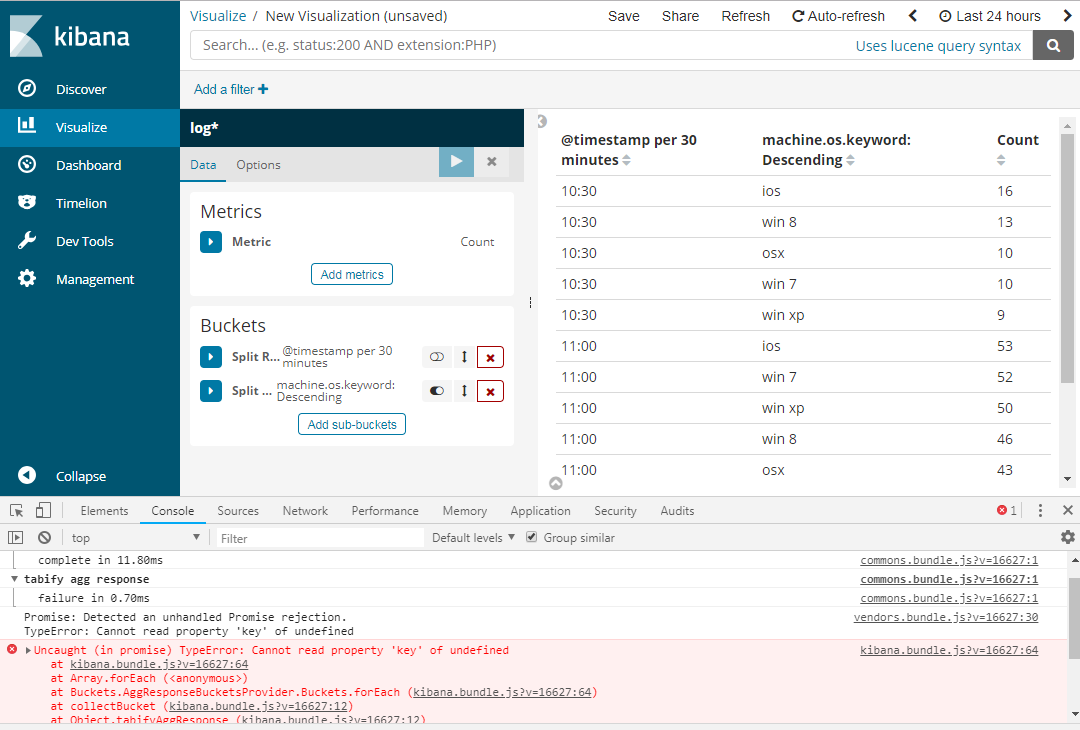
Task: Expand the Metric Count aggregation editor
Action: [x=211, y=242]
